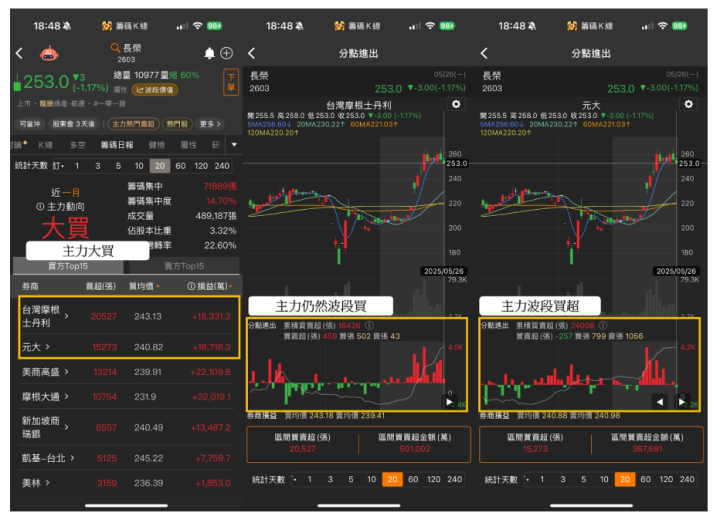Viewport: 720px width, 523px height.
Task: Open the AI robot assistant icon
Action: [49, 54]
